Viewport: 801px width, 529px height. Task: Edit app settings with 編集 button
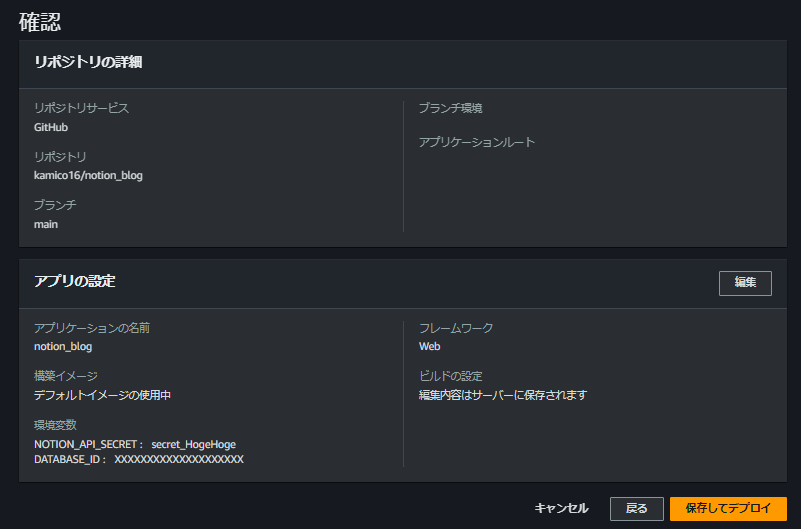coord(745,283)
